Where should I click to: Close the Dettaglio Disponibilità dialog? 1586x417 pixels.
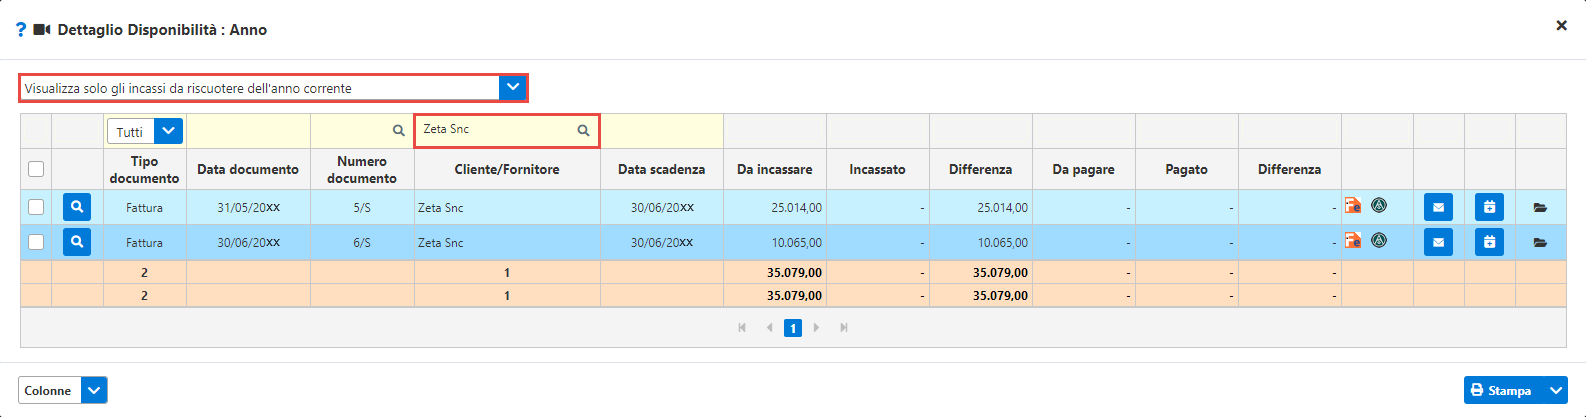1561,26
